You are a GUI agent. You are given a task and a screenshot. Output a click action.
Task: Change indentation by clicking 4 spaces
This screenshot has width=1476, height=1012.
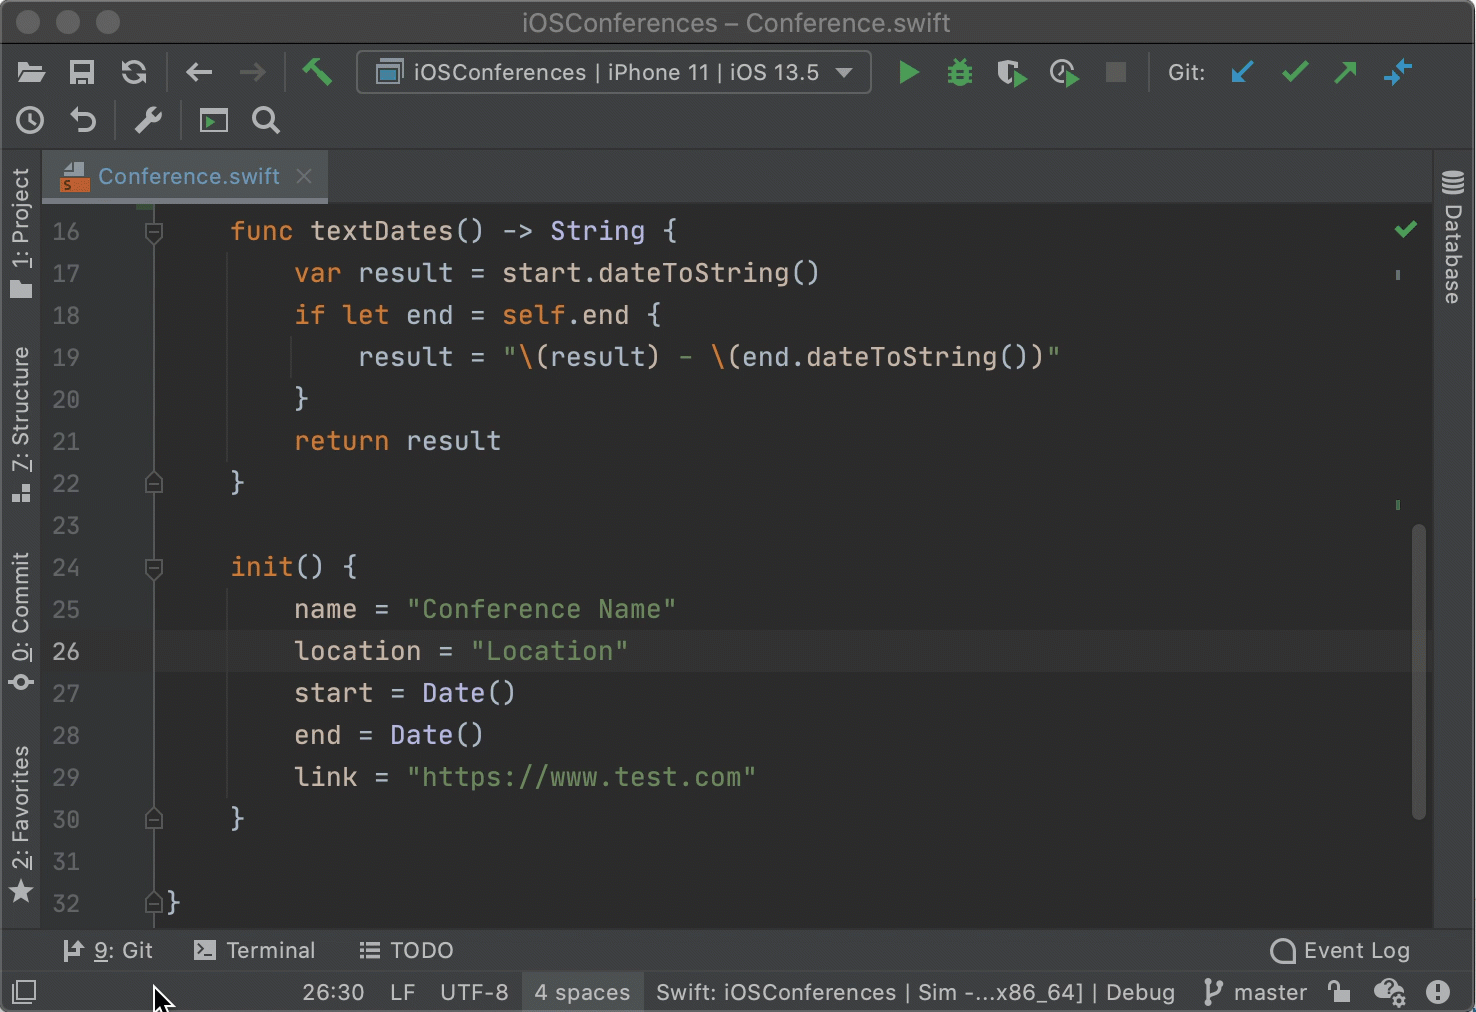click(582, 992)
